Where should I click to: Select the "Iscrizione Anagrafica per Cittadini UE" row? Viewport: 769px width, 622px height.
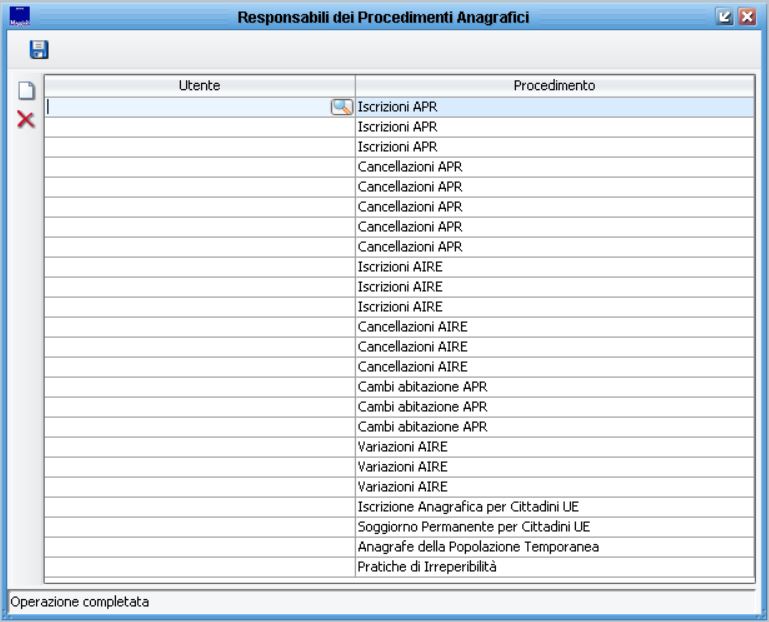[x=399, y=507]
